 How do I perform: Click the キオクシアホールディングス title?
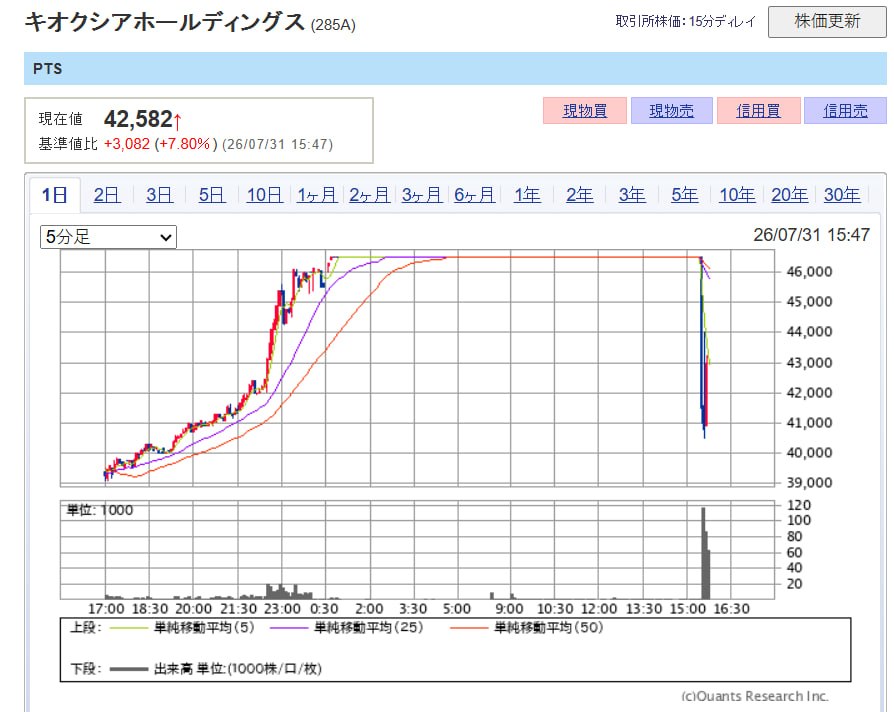(165, 22)
